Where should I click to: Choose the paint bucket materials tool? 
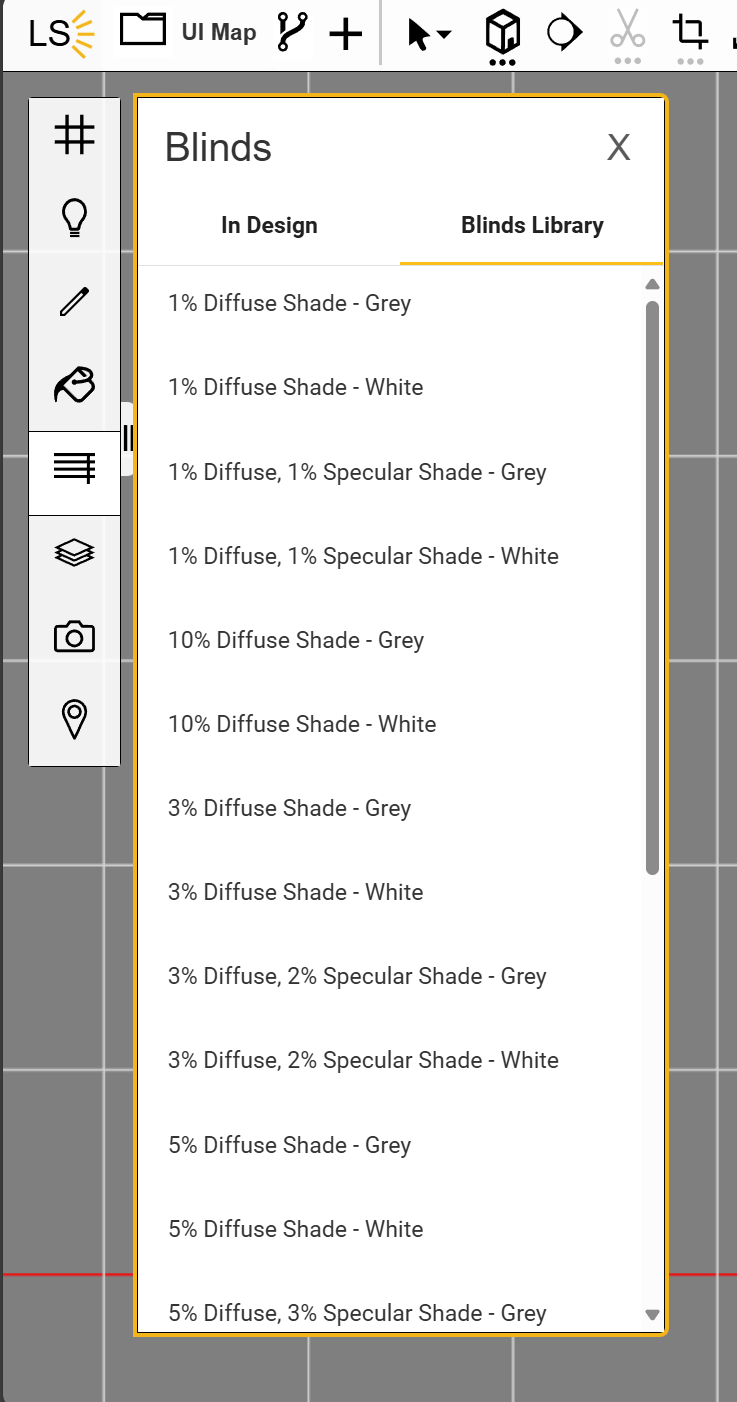pos(75,384)
